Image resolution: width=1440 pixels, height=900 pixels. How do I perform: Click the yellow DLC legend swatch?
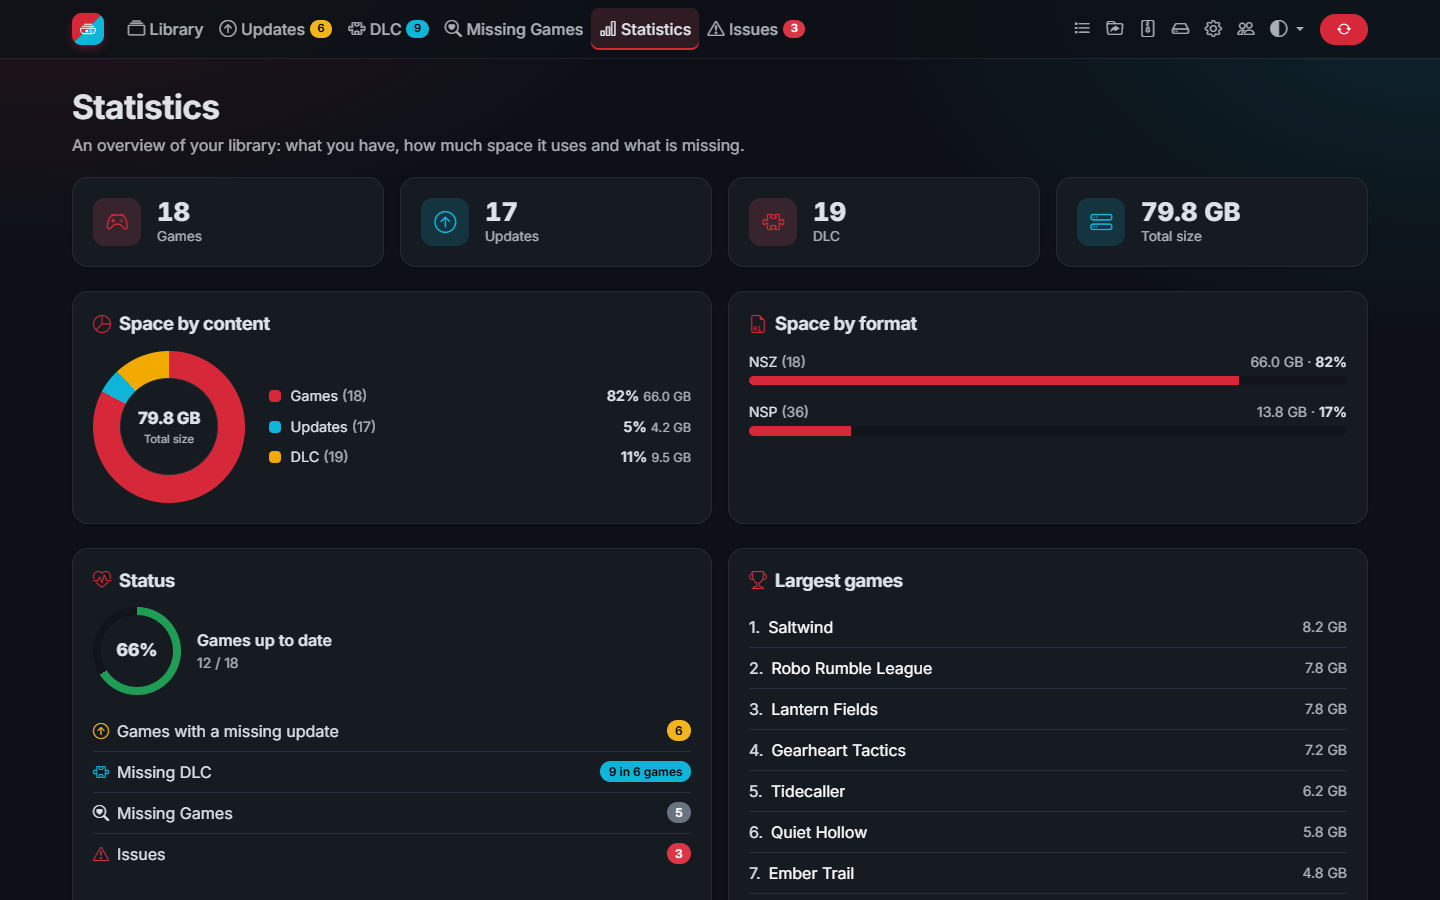pos(275,457)
